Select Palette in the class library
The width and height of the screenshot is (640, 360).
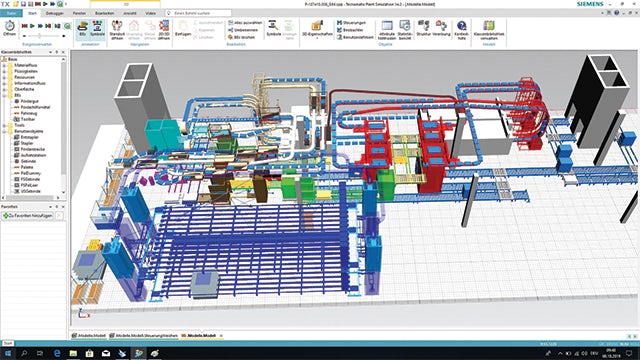pyautogui.click(x=27, y=167)
